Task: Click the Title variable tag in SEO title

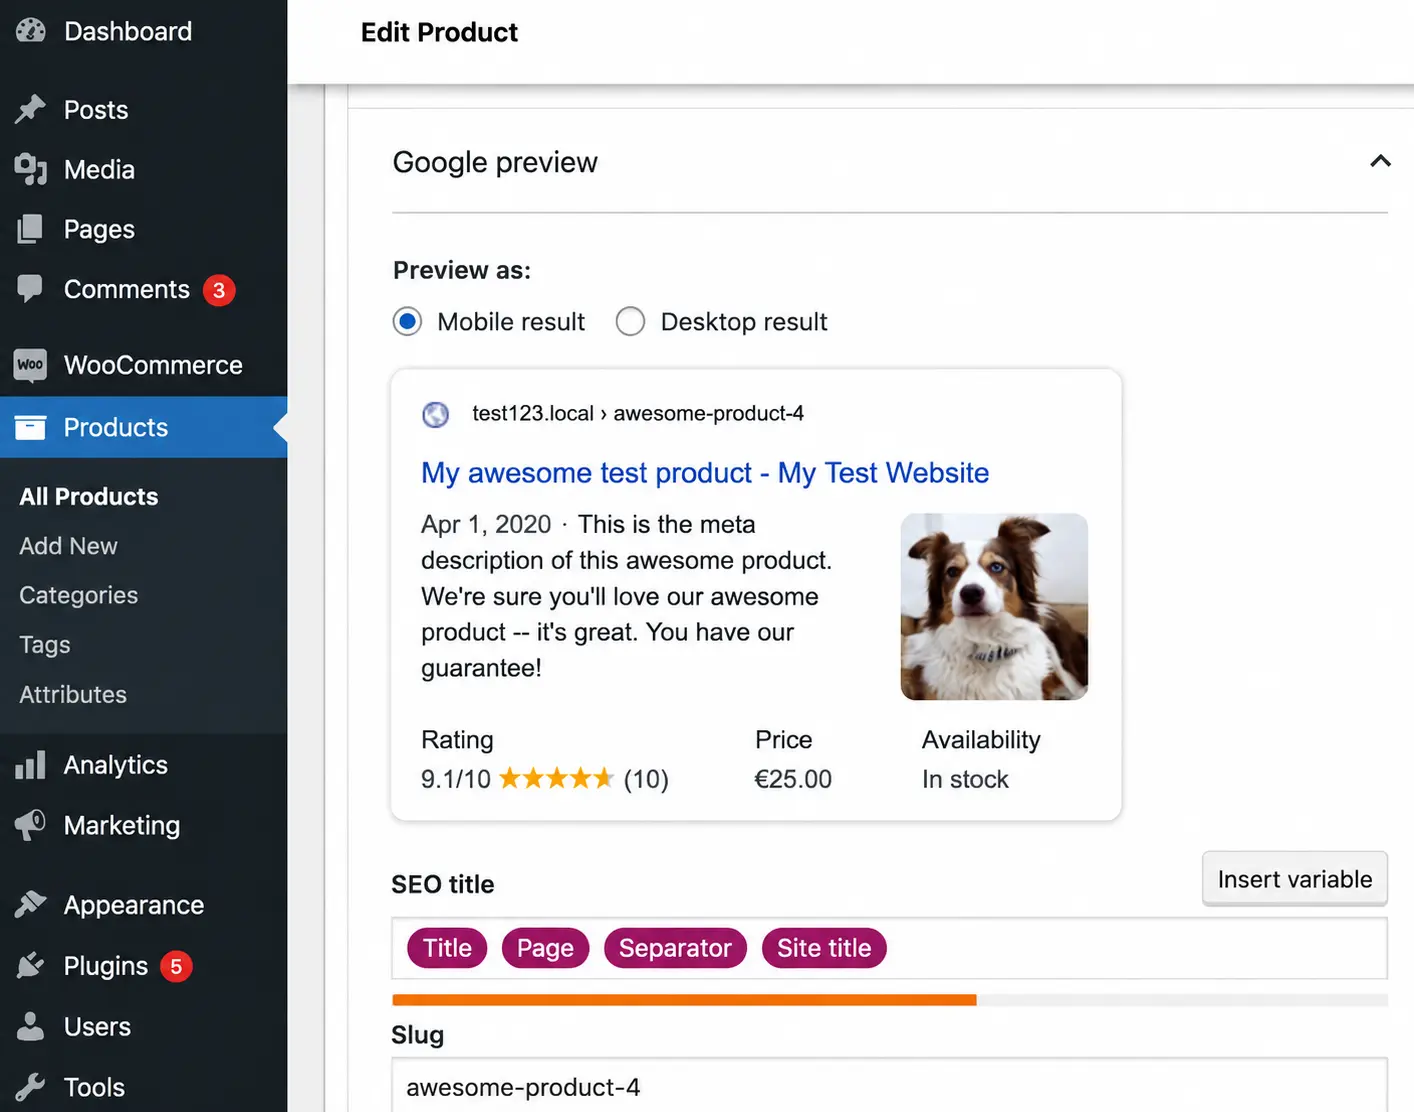Action: click(447, 948)
